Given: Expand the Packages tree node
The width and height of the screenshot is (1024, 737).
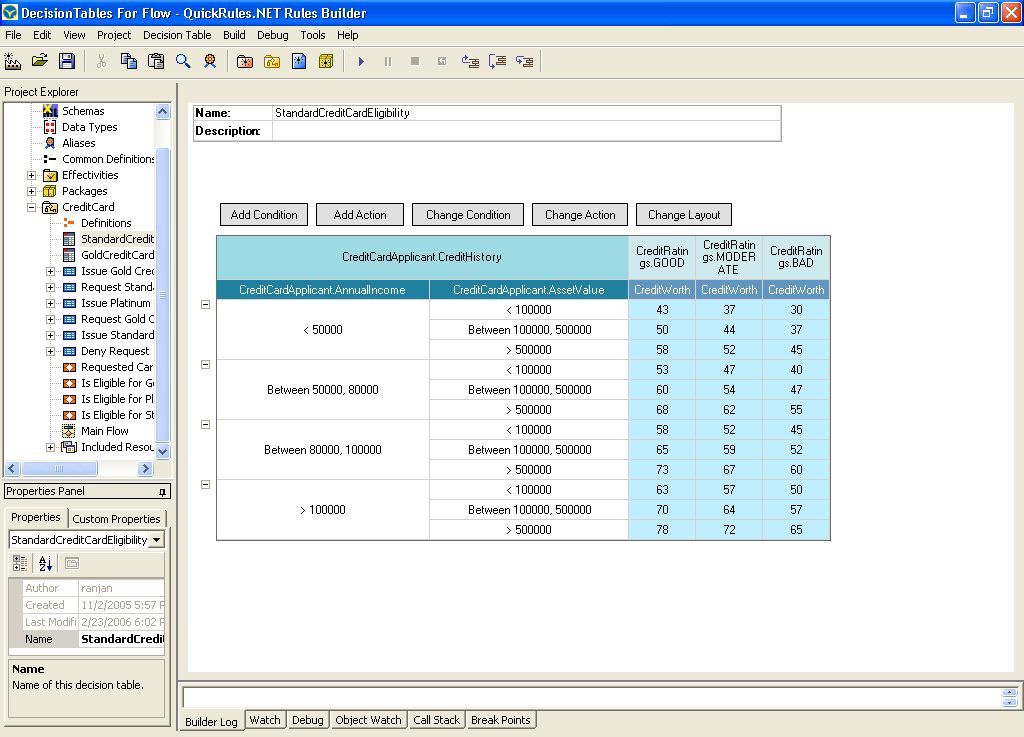Looking at the screenshot, I should [x=32, y=191].
